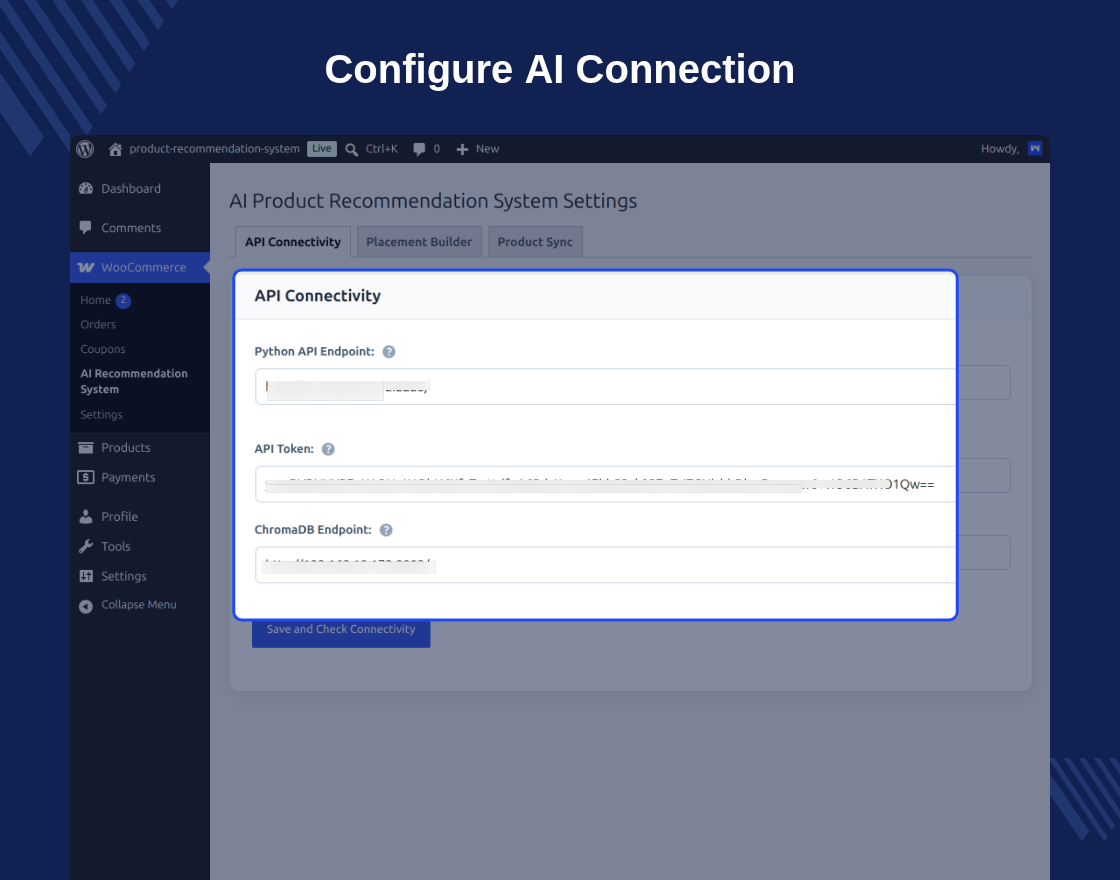Image resolution: width=1120 pixels, height=880 pixels.
Task: Focus the API Token input field
Action: click(605, 484)
